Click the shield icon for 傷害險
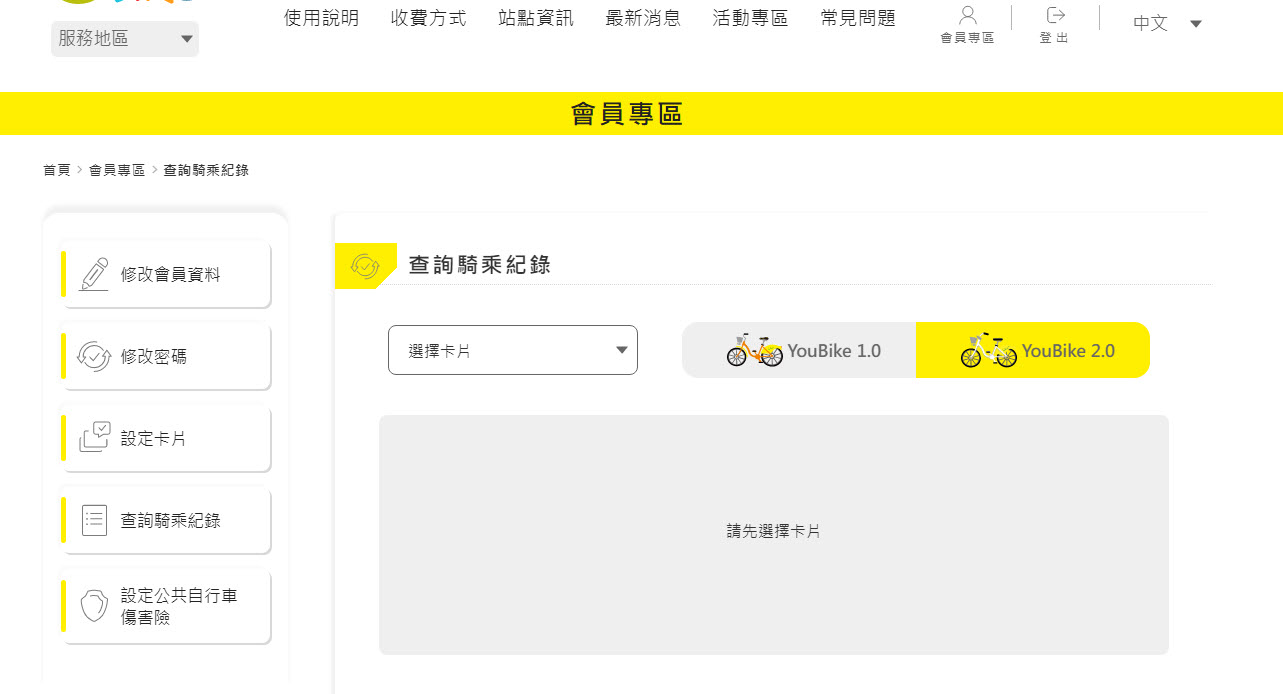Viewport: 1283px width, 694px height. (x=94, y=606)
